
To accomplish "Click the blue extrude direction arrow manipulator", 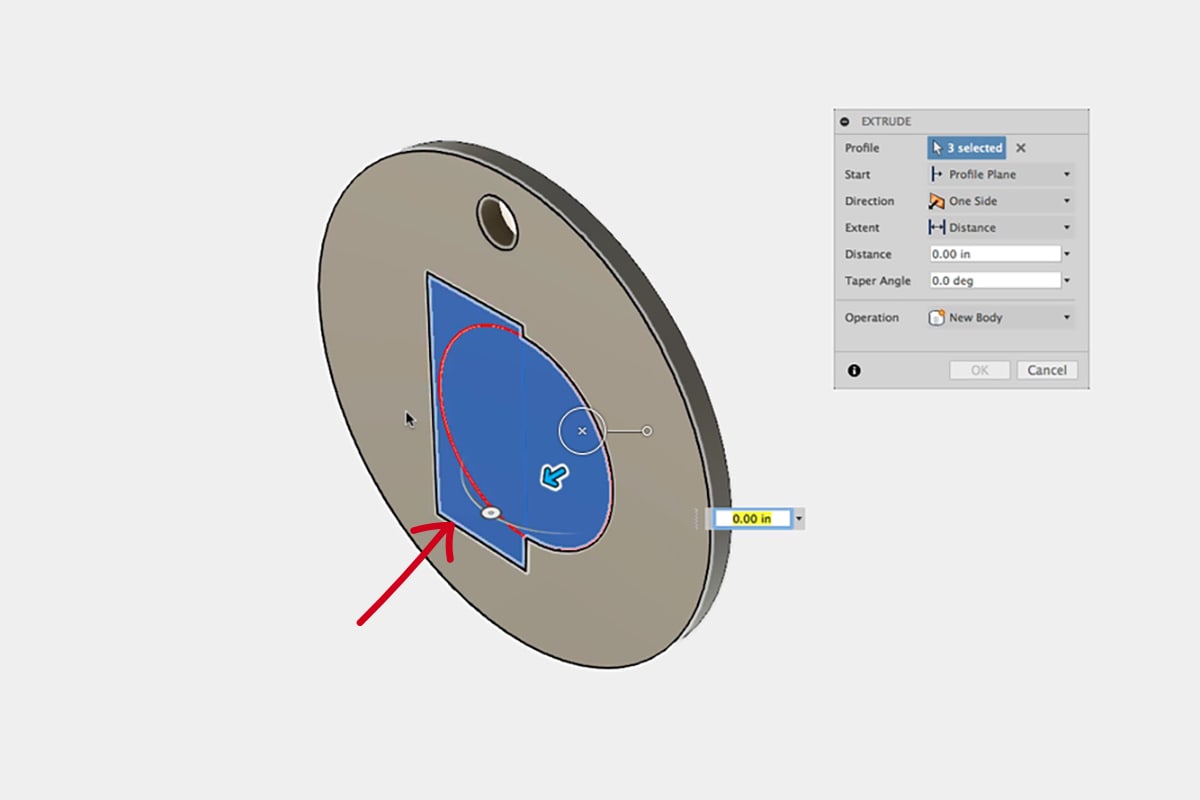I will (x=553, y=477).
